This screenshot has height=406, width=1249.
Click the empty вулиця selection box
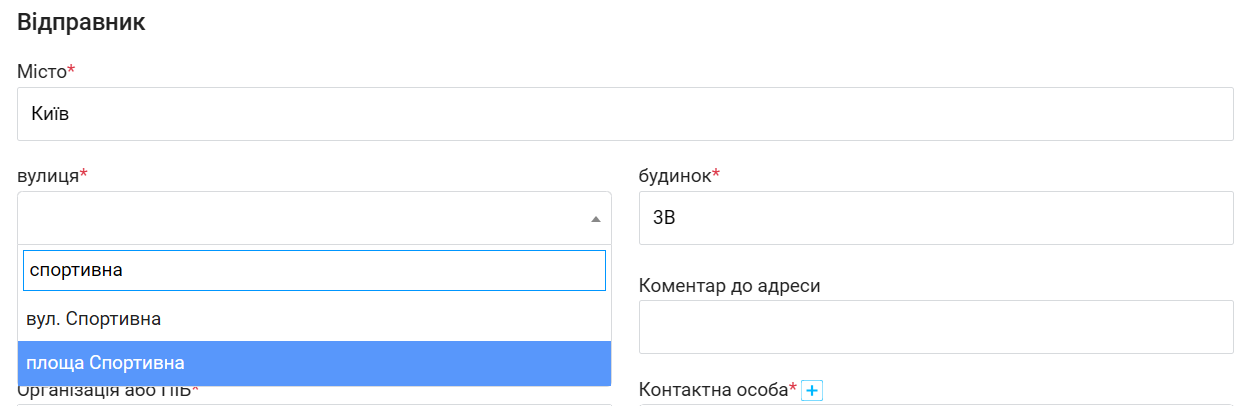314,218
